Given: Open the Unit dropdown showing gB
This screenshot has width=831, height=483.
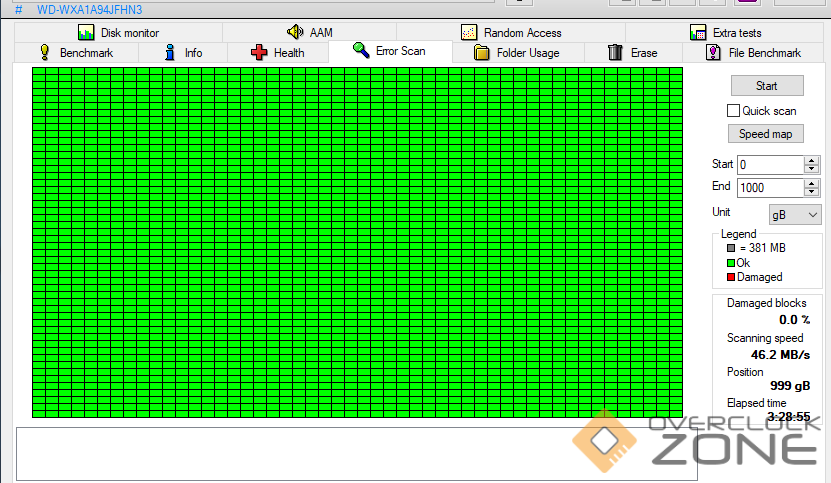Looking at the screenshot, I should click(794, 214).
